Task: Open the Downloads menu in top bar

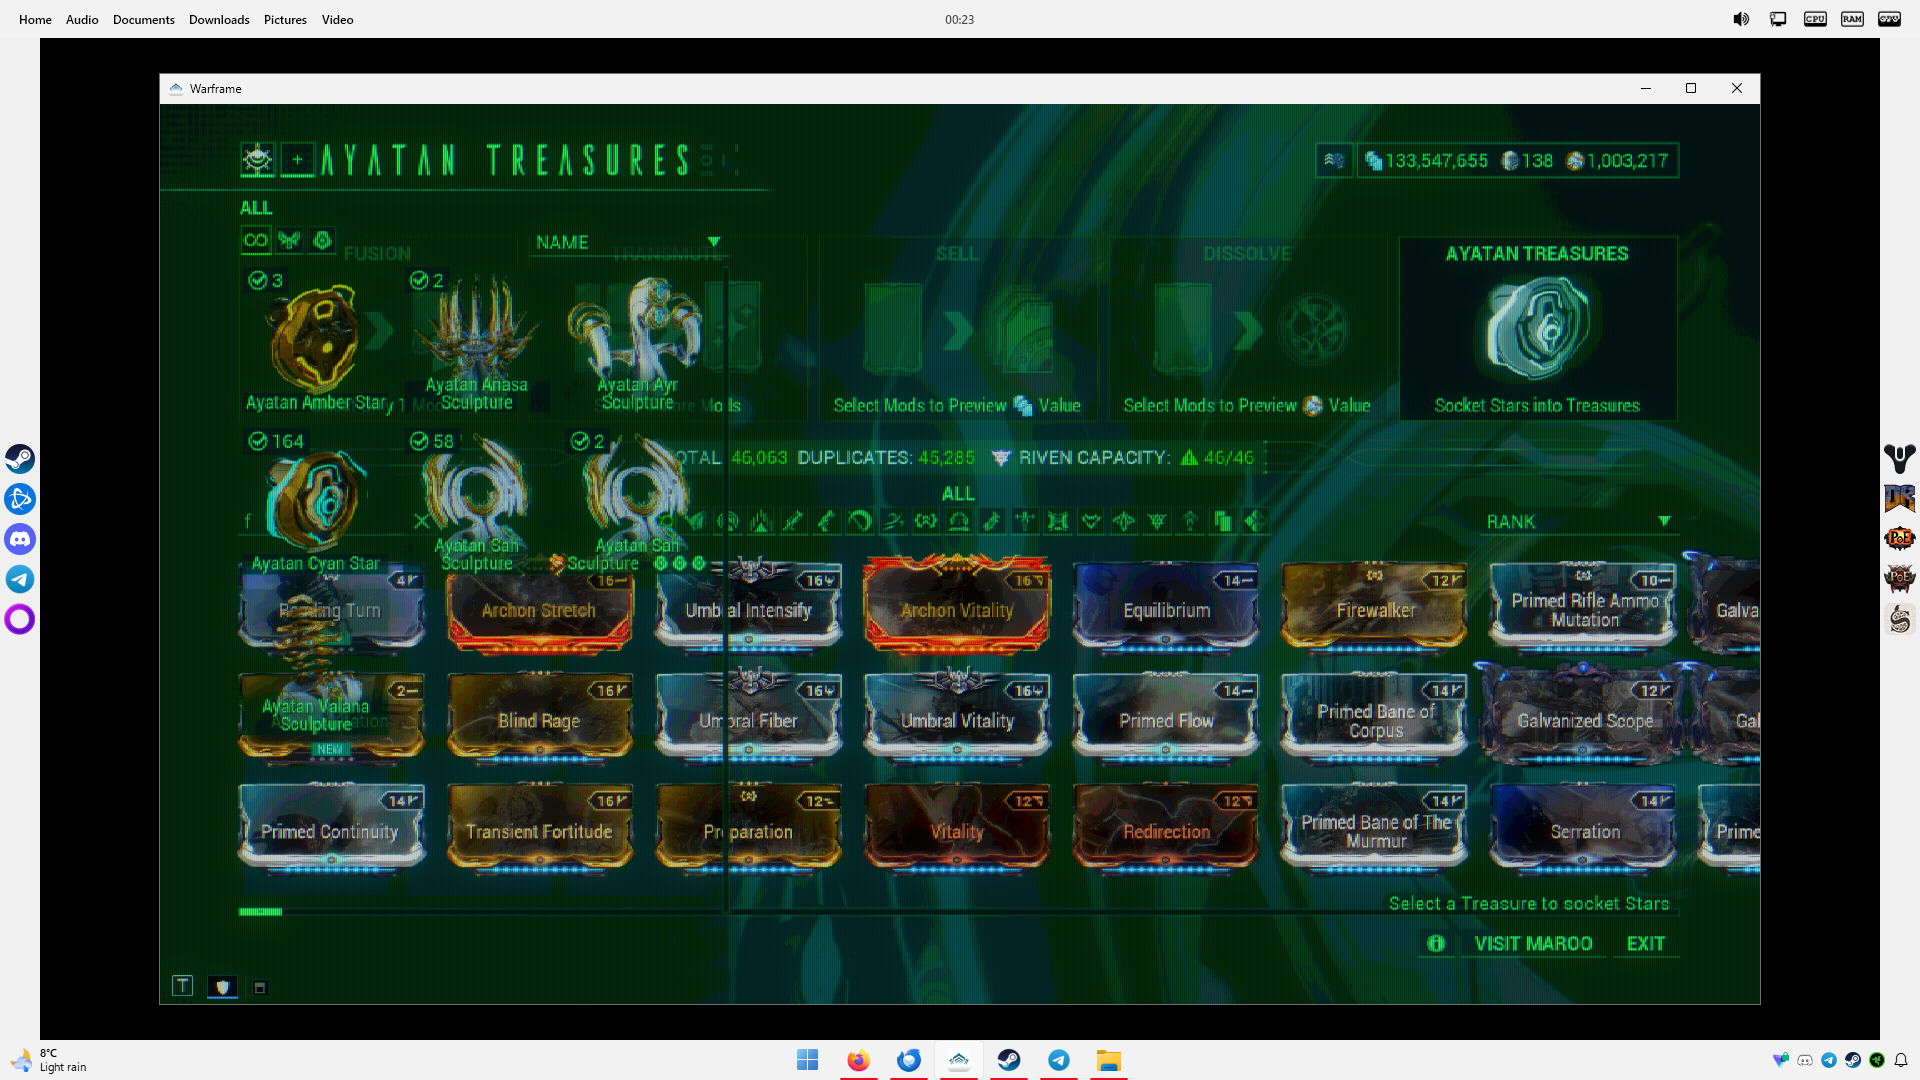Action: [219, 19]
